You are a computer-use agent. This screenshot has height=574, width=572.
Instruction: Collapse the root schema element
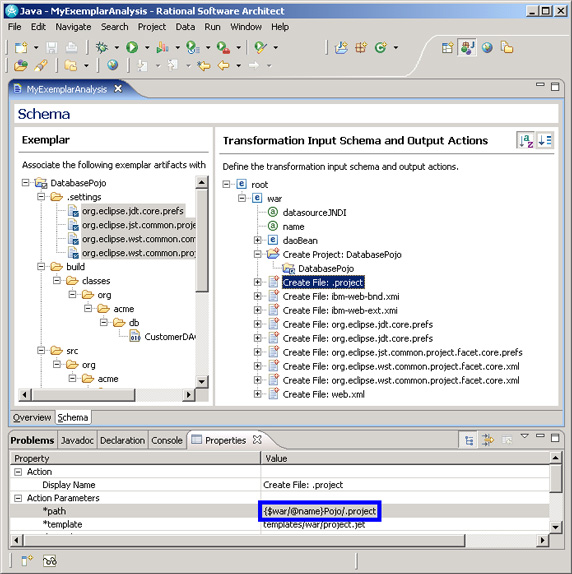tap(227, 184)
